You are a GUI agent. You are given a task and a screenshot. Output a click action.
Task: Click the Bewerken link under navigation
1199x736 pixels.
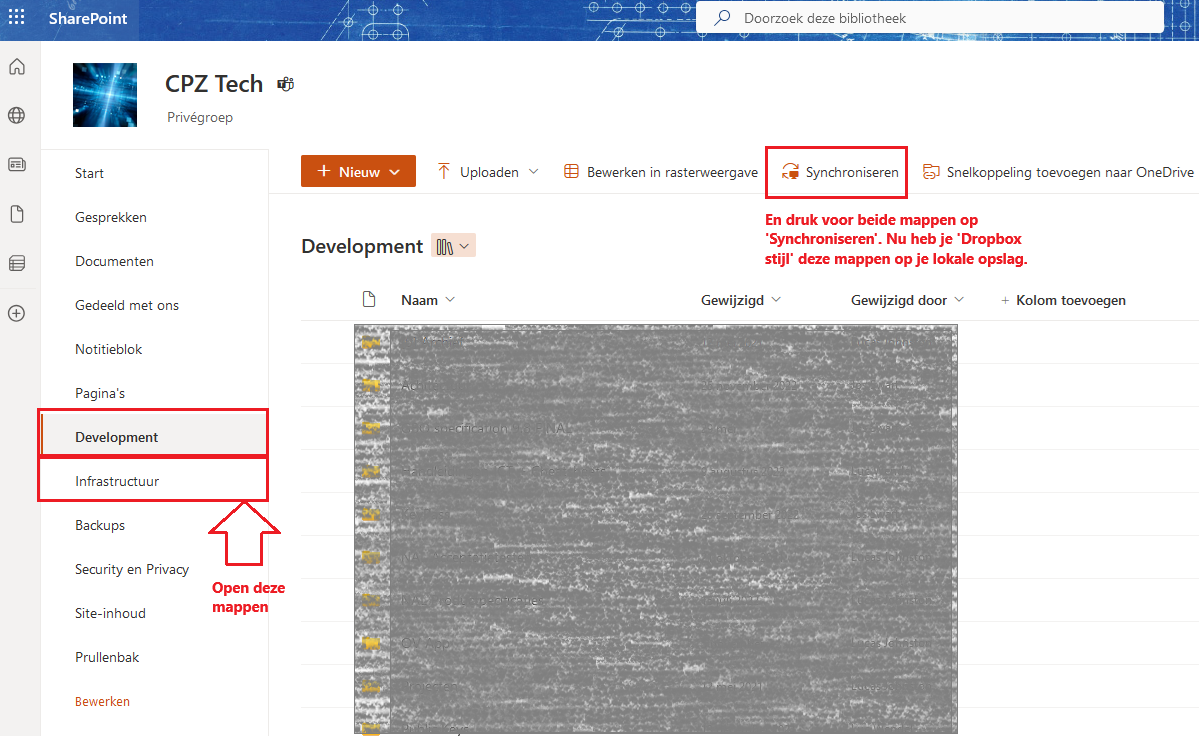point(102,701)
